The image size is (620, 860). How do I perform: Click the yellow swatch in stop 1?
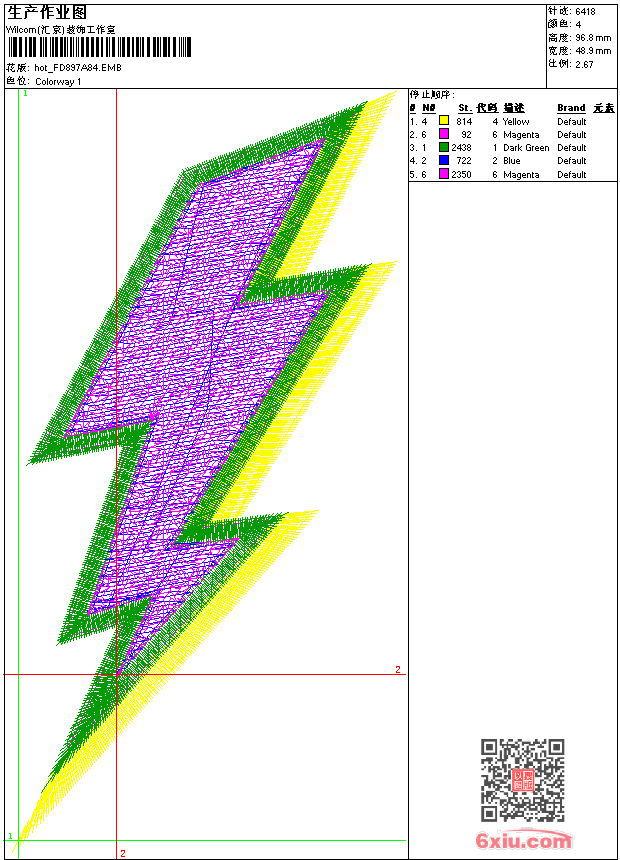point(444,121)
